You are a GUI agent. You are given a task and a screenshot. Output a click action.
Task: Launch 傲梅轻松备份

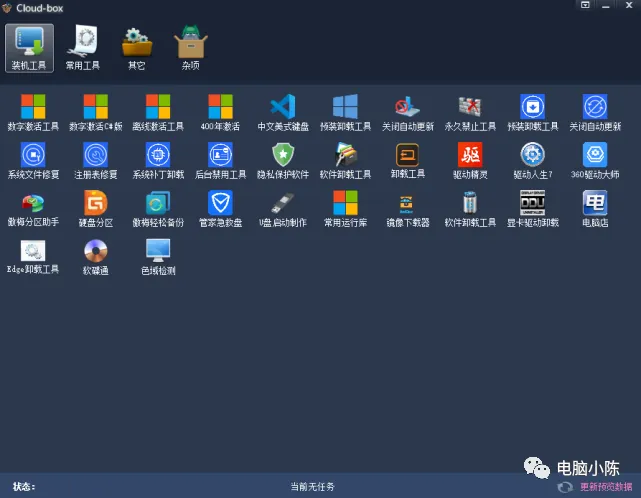point(158,209)
